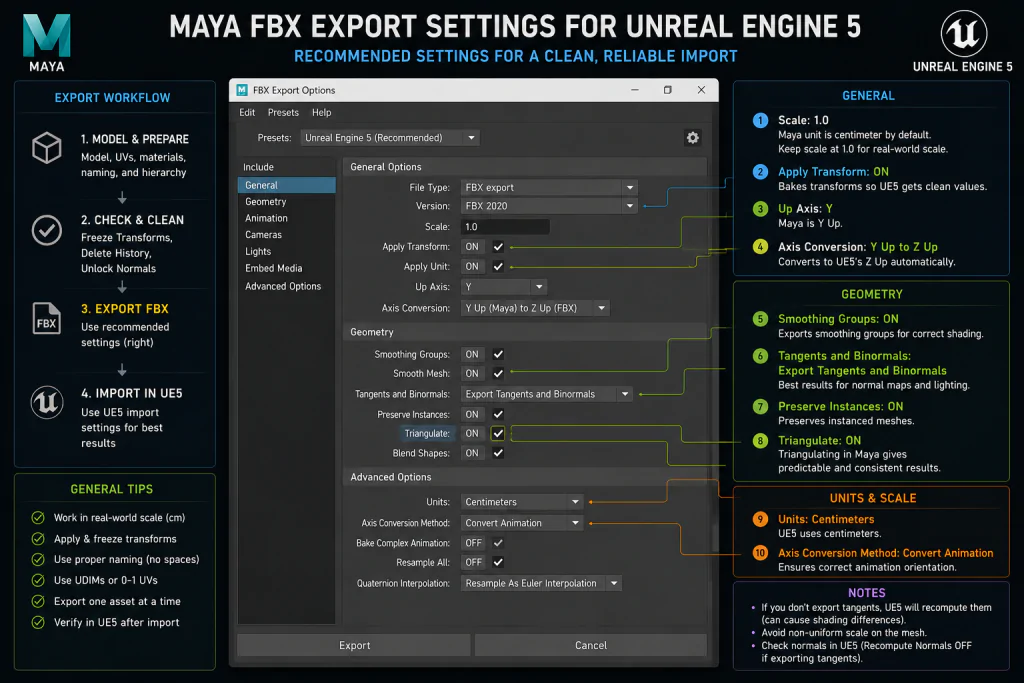Viewport: 1024px width, 683px height.
Task: Click the FBX file icon beside Export FBX
Action: 46,319
